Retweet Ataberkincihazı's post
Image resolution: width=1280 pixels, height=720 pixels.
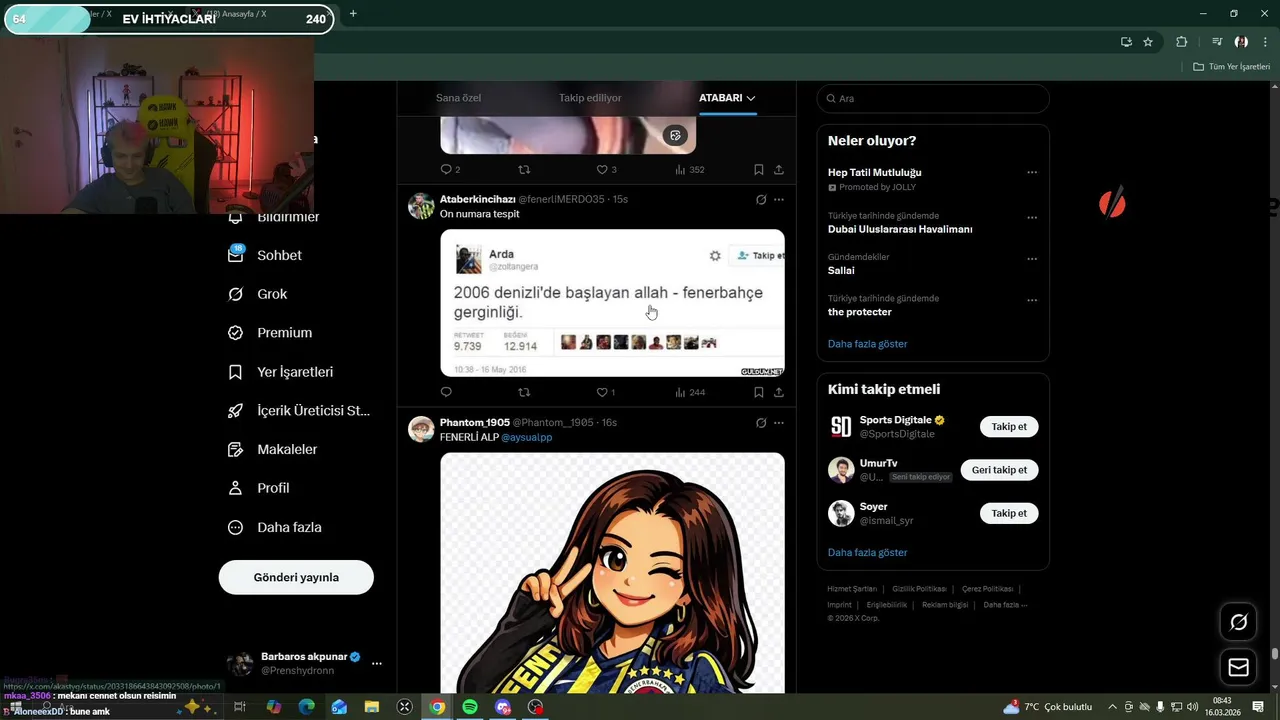(x=524, y=392)
